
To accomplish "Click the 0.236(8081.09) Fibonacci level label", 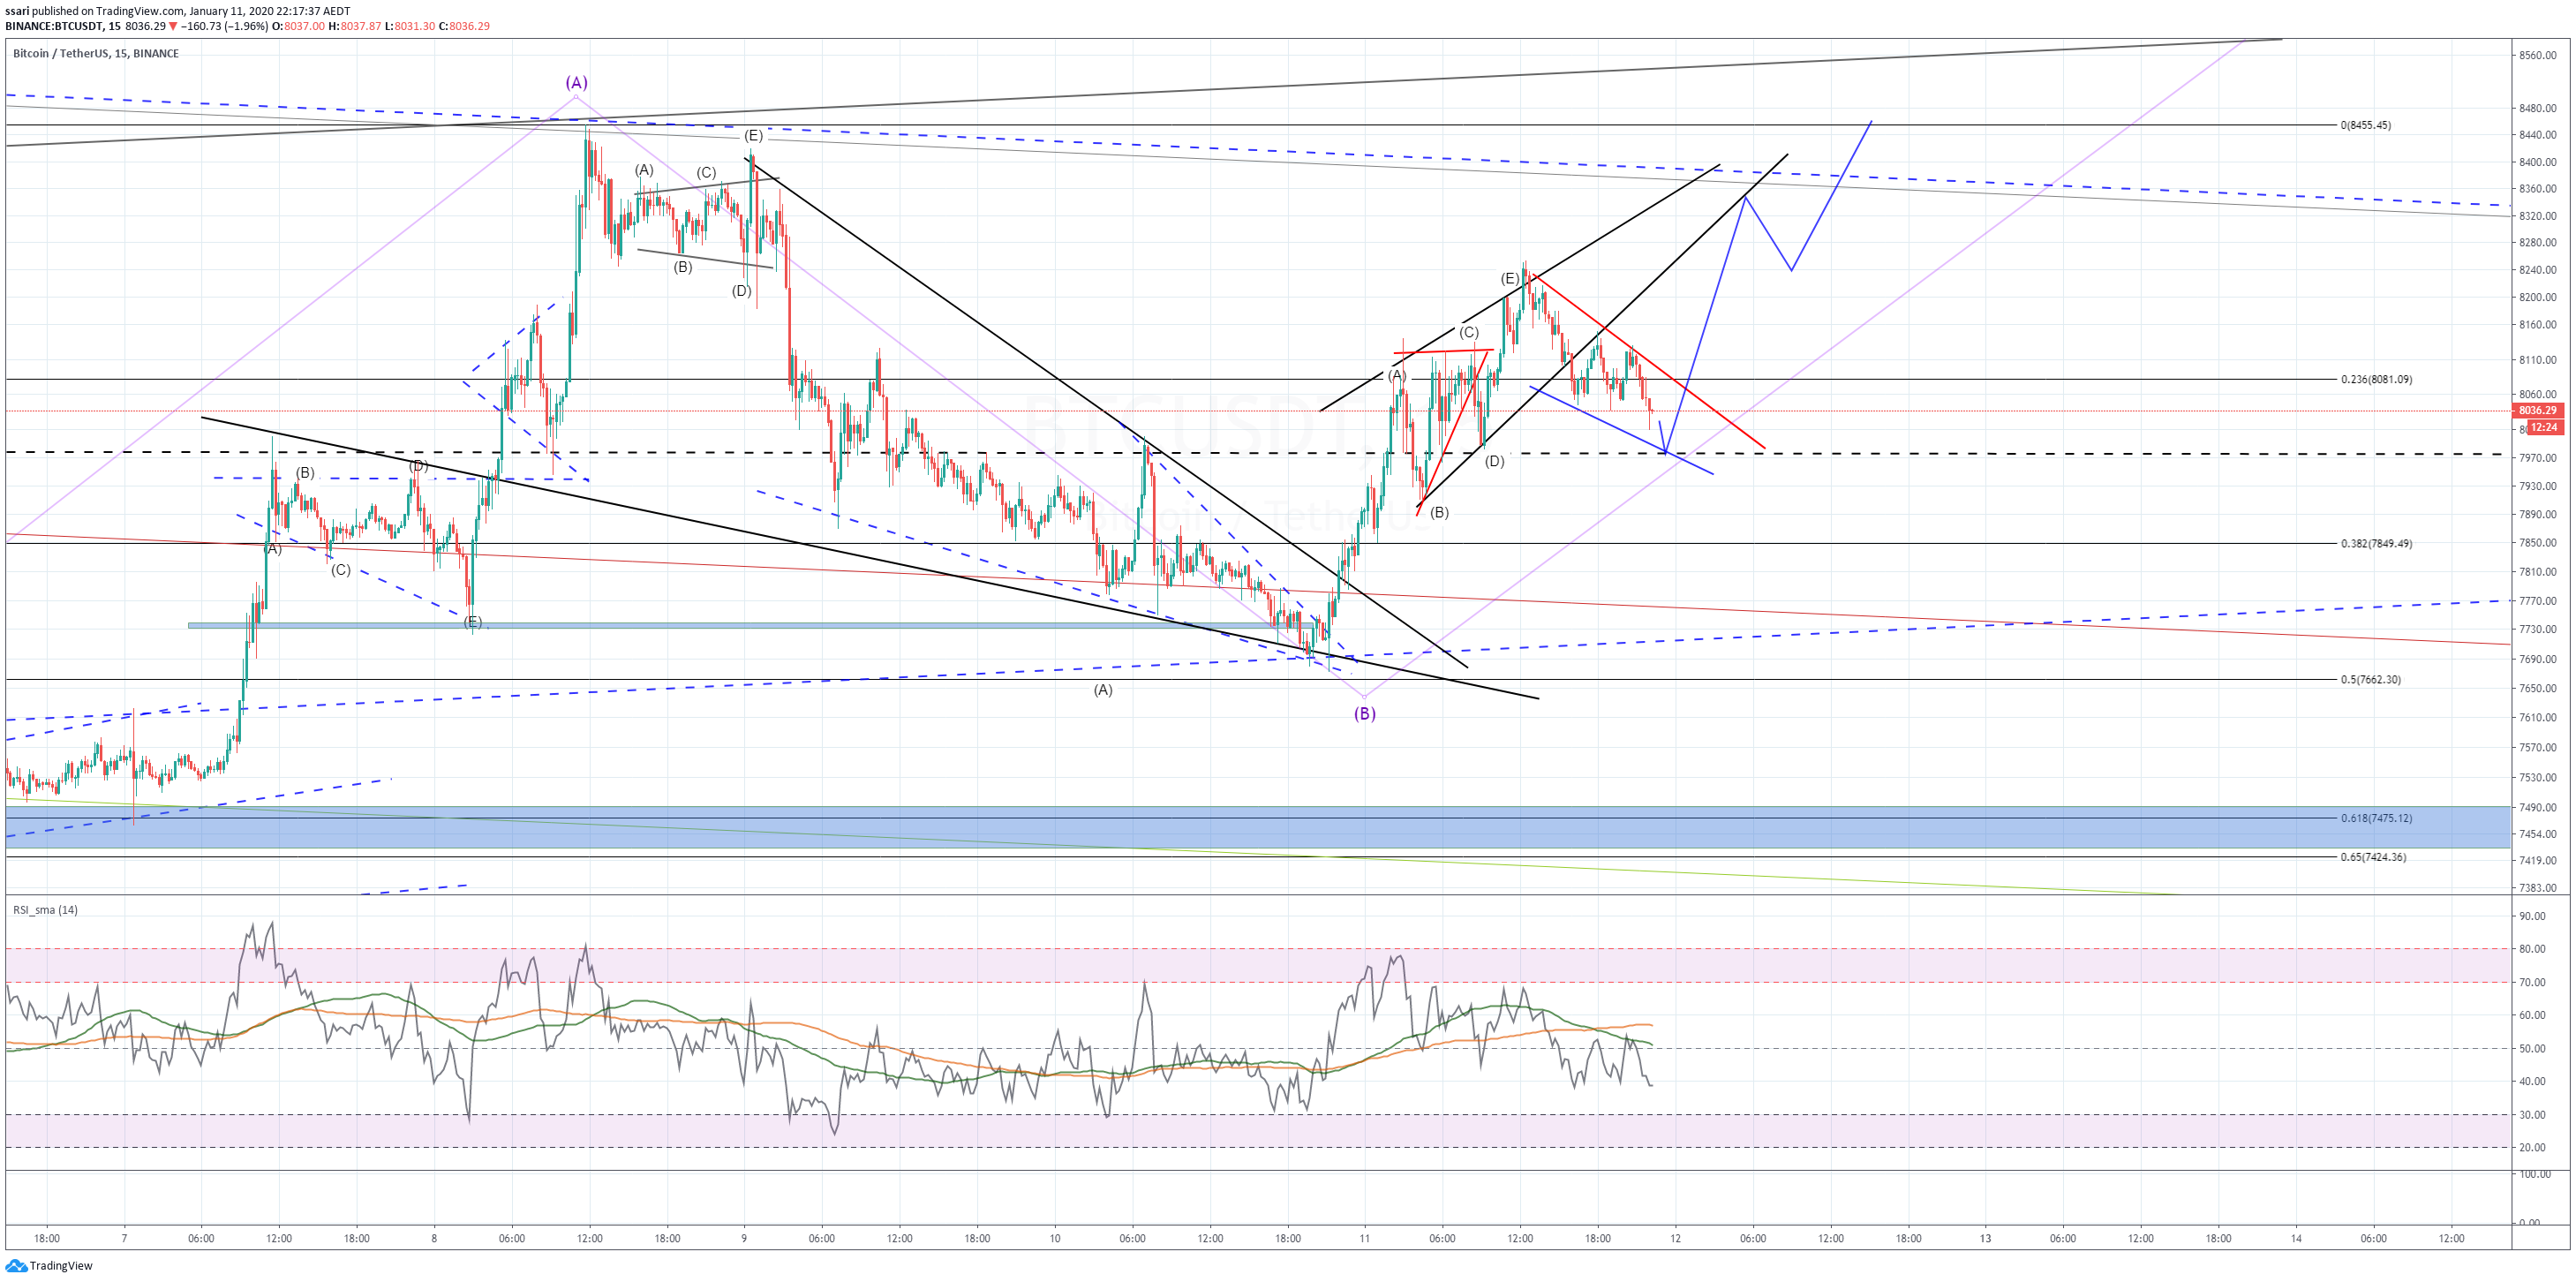I will (x=2376, y=379).
